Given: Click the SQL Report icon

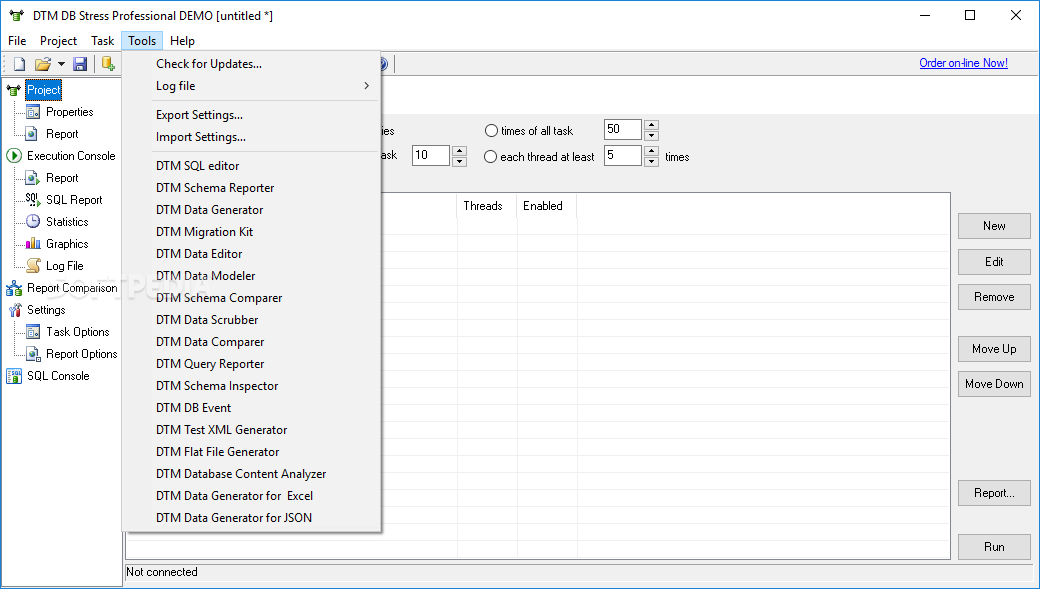Looking at the screenshot, I should pyautogui.click(x=32, y=200).
